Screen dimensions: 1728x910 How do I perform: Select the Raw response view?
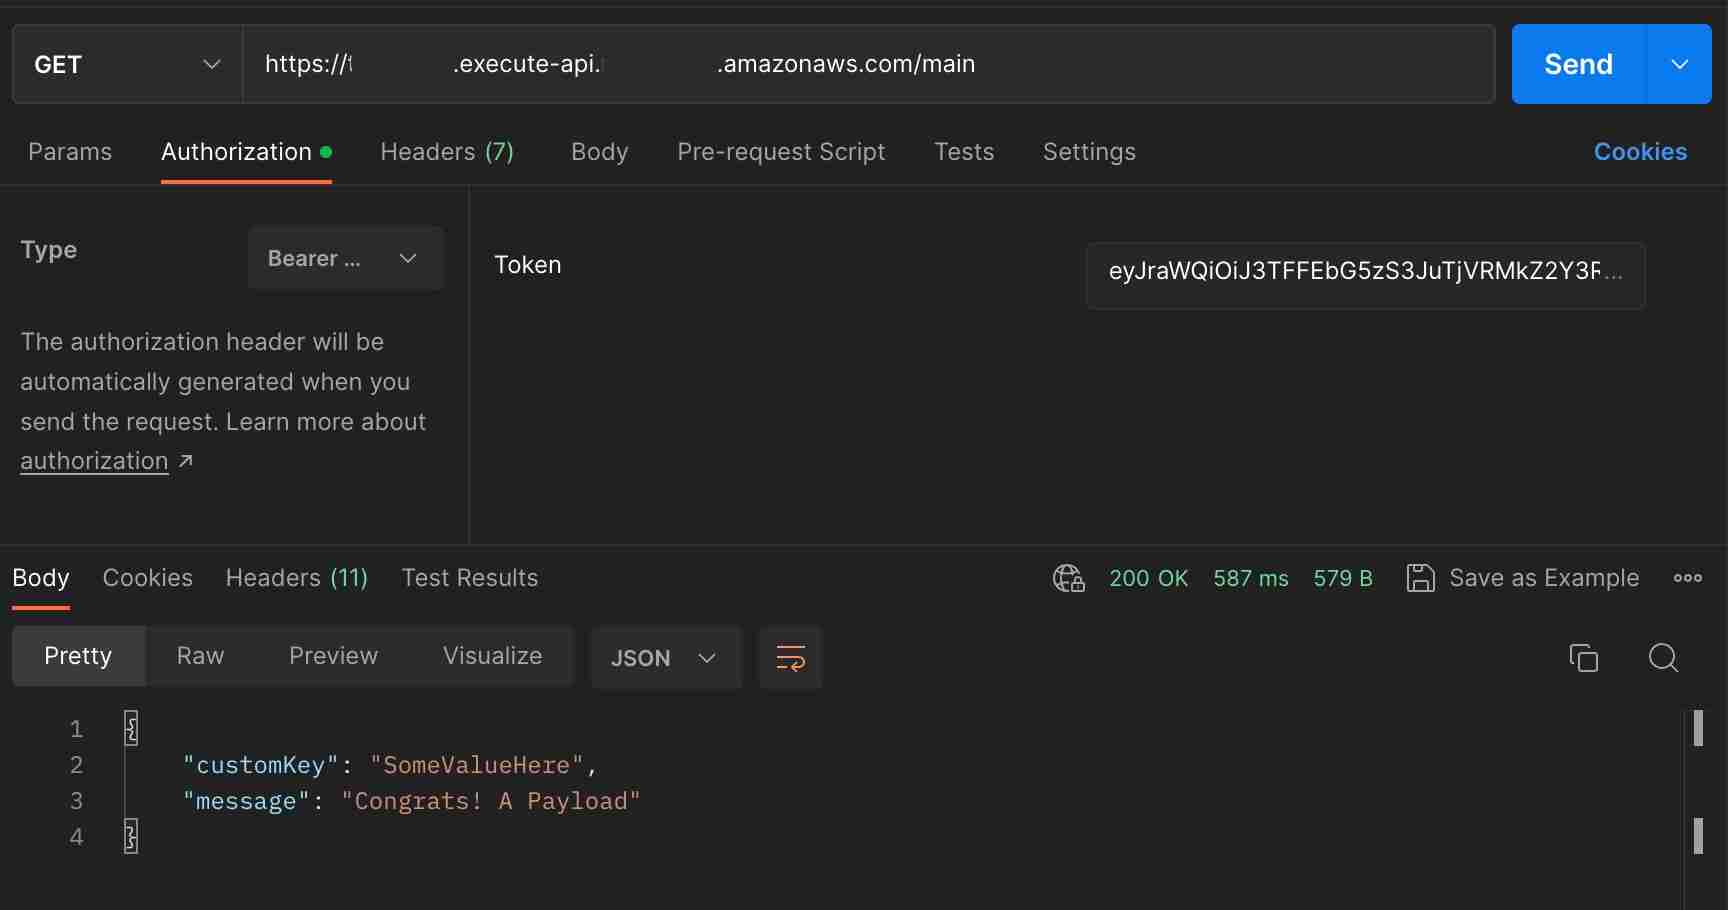[x=200, y=656]
